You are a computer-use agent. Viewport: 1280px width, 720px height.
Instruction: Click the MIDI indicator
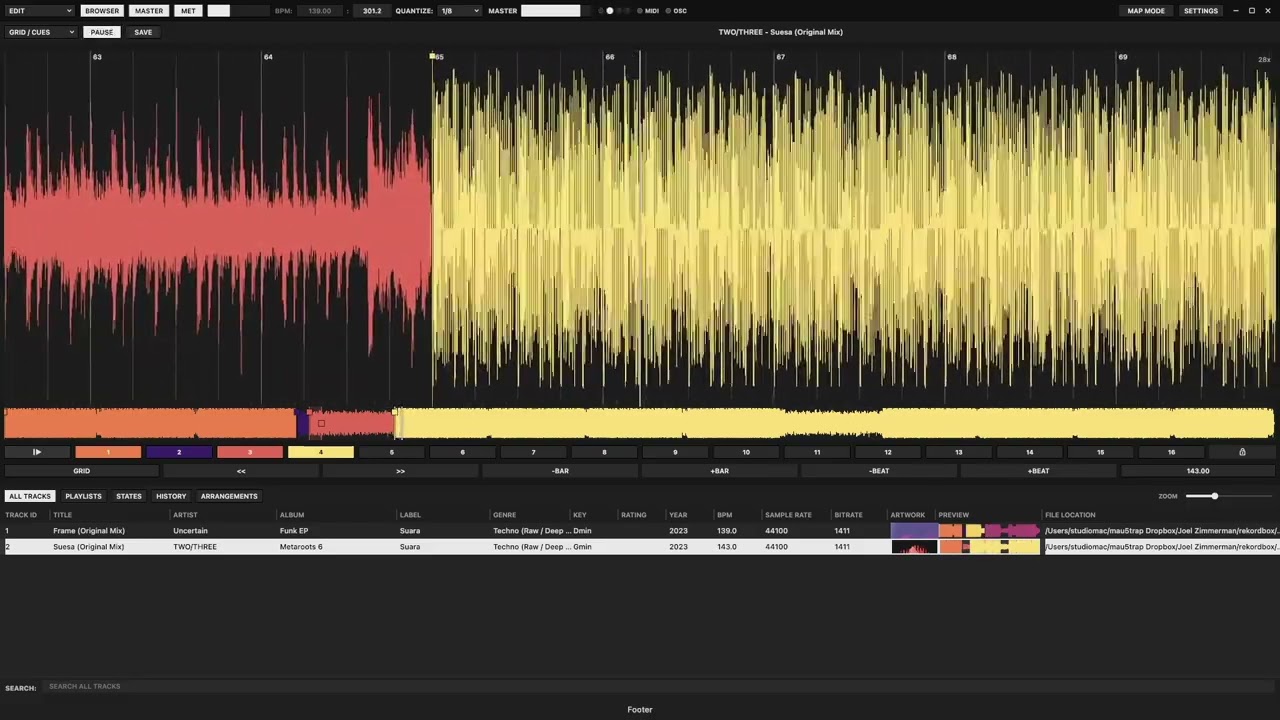[648, 11]
